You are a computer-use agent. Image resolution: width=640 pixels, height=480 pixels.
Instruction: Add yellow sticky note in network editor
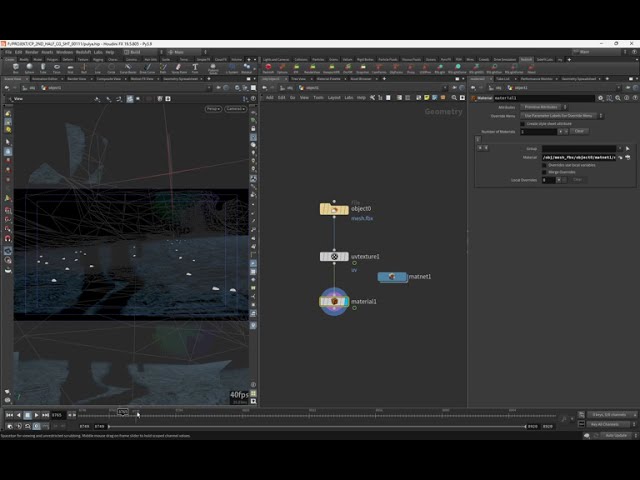point(427,98)
